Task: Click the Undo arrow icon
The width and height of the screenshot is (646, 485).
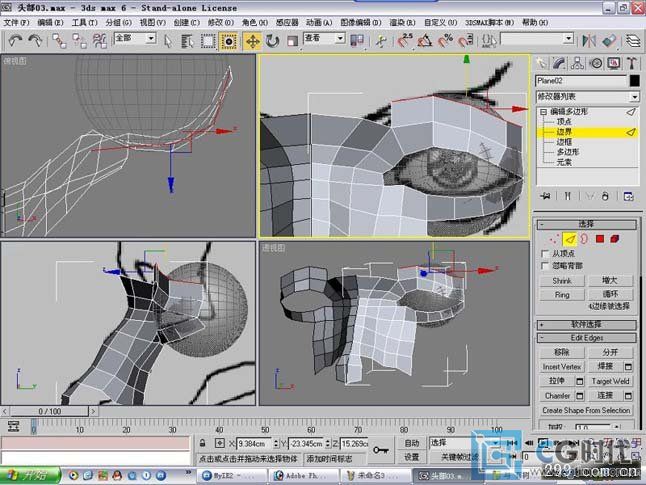Action: coord(15,40)
